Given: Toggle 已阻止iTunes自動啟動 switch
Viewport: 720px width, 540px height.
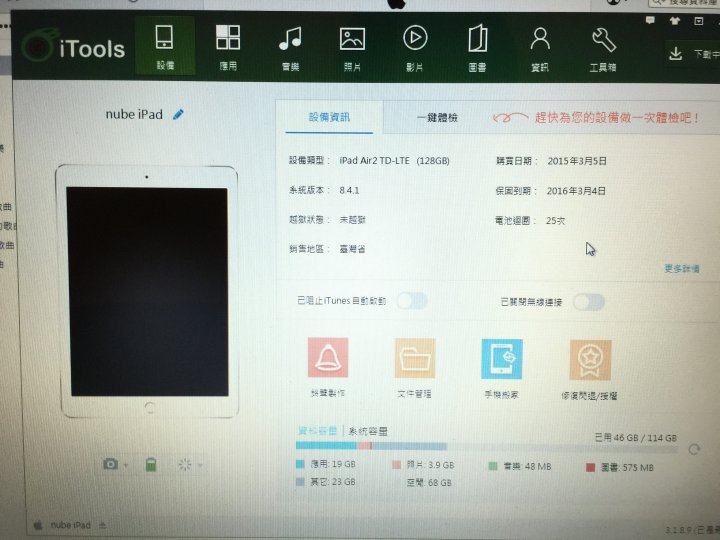Looking at the screenshot, I should coord(412,301).
